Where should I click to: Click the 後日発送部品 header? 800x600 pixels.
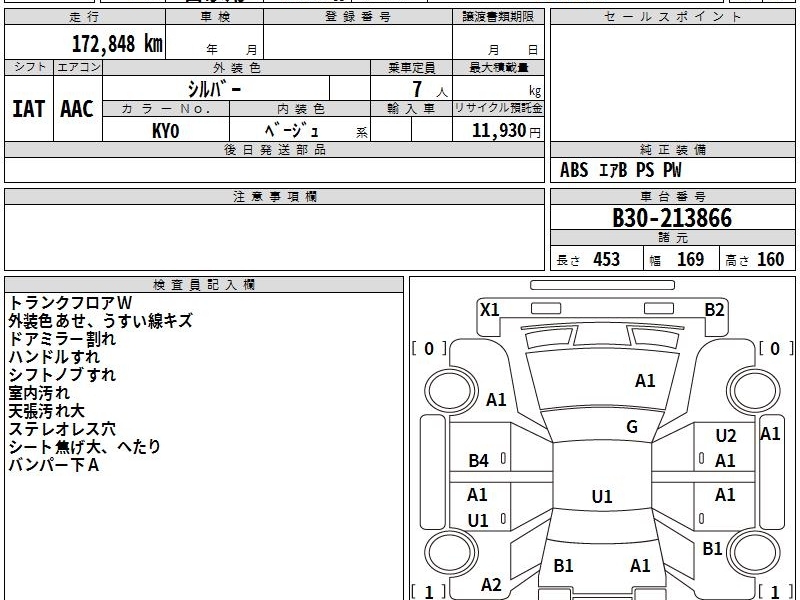click(x=274, y=149)
